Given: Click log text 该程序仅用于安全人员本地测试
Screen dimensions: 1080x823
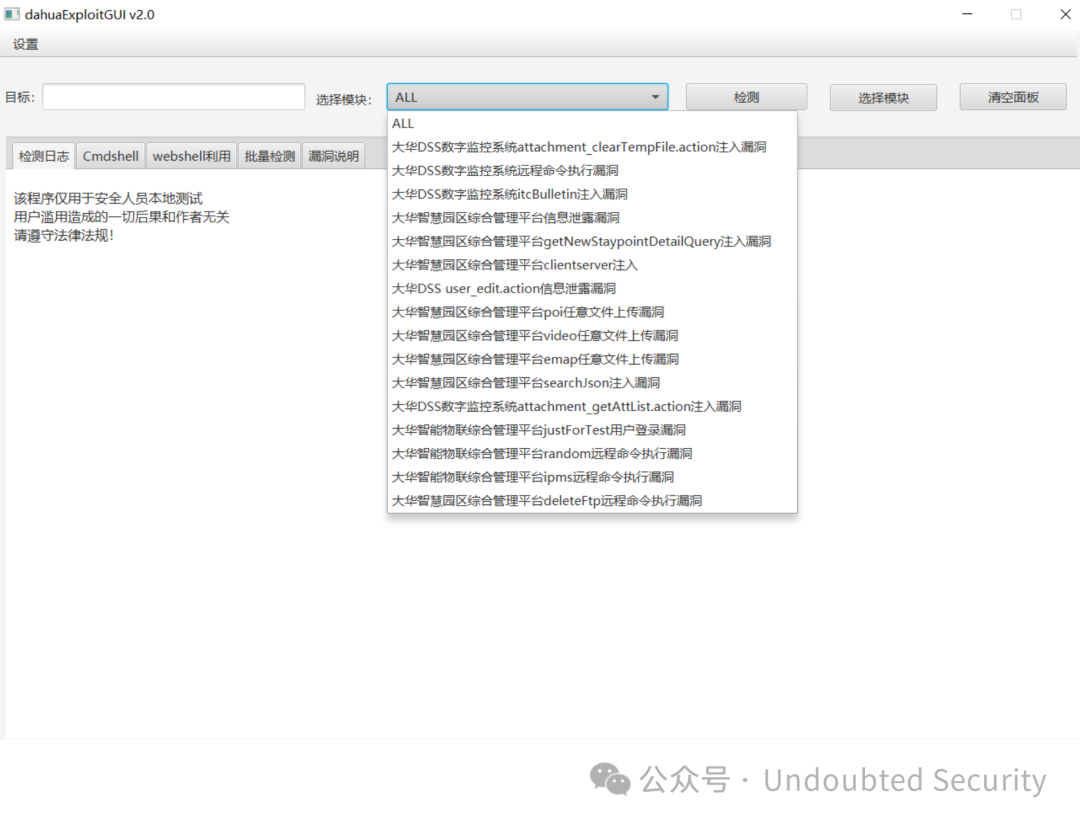Looking at the screenshot, I should 108,198.
